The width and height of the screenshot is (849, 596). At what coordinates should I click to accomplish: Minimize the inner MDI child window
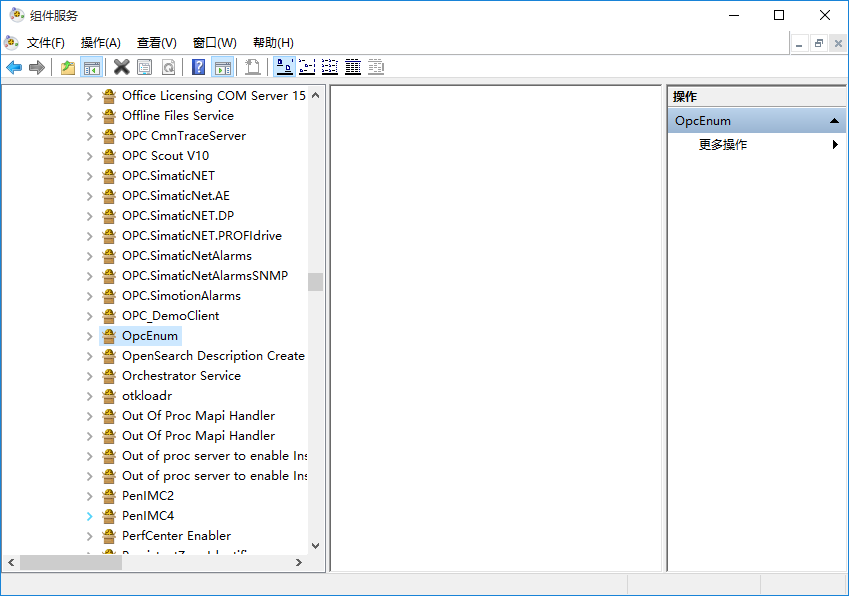tap(799, 43)
